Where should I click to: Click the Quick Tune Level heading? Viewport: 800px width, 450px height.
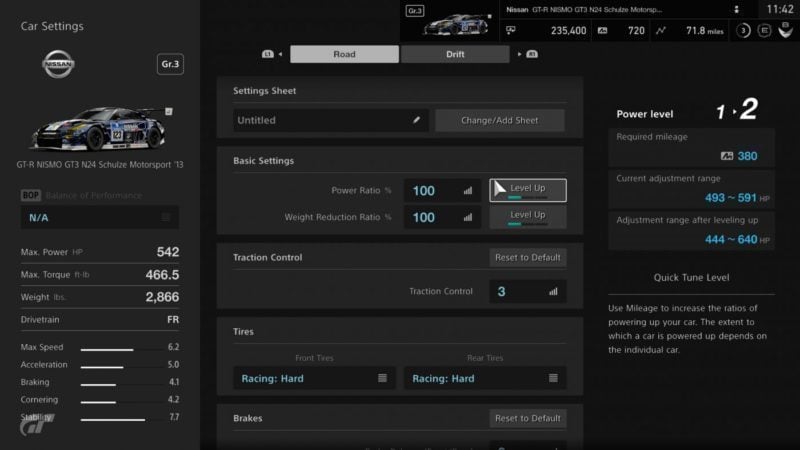(691, 278)
